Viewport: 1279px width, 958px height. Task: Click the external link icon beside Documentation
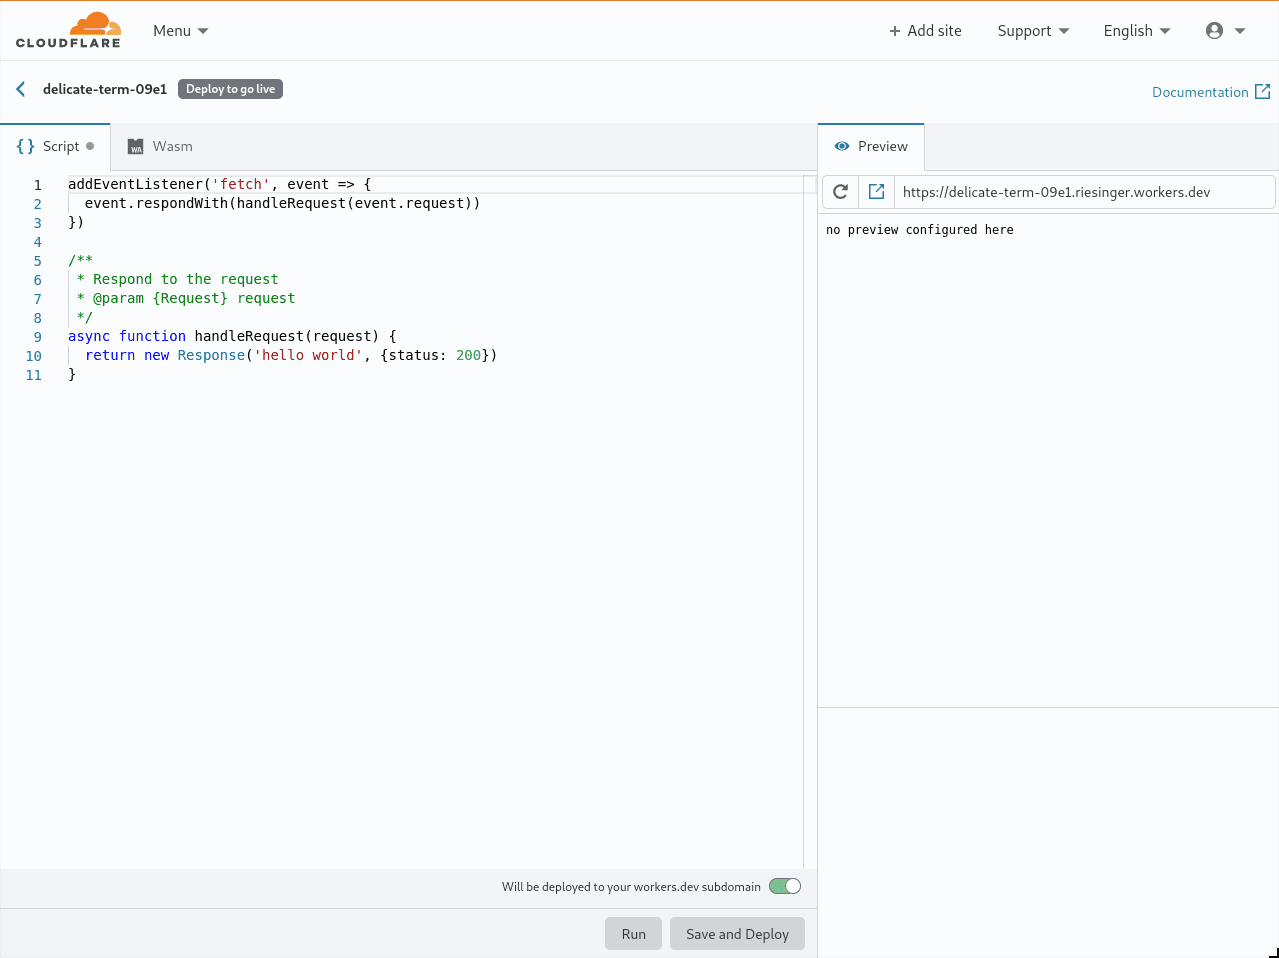1262,92
